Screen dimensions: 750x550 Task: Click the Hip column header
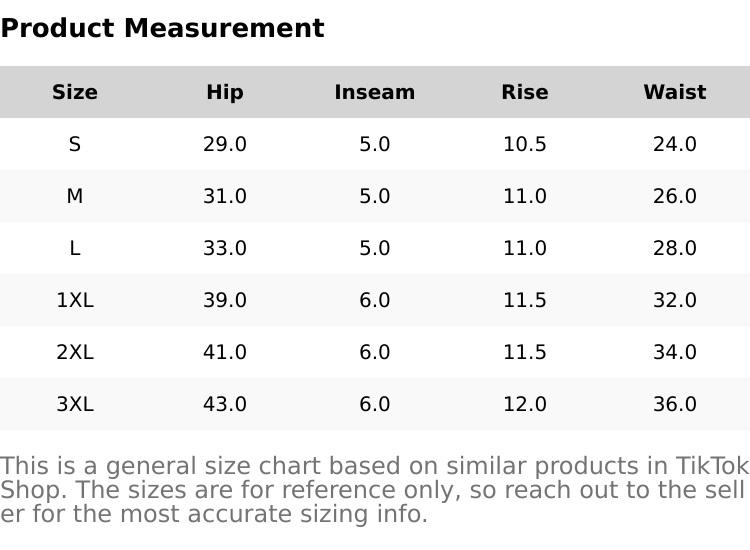pyautogui.click(x=225, y=92)
